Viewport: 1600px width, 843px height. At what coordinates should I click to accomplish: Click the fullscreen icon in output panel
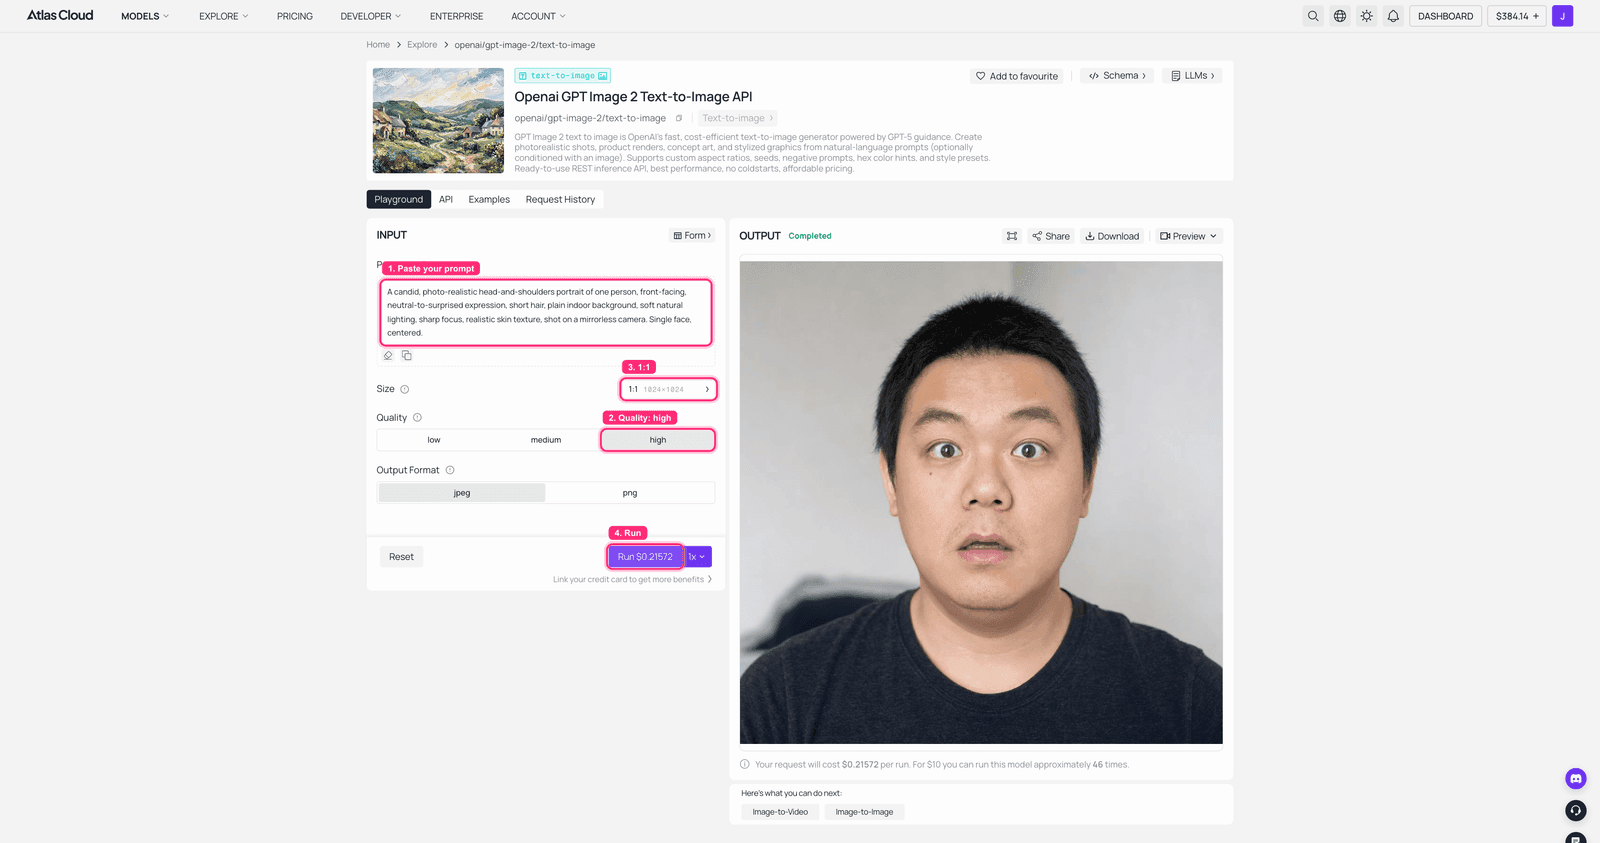point(1012,236)
